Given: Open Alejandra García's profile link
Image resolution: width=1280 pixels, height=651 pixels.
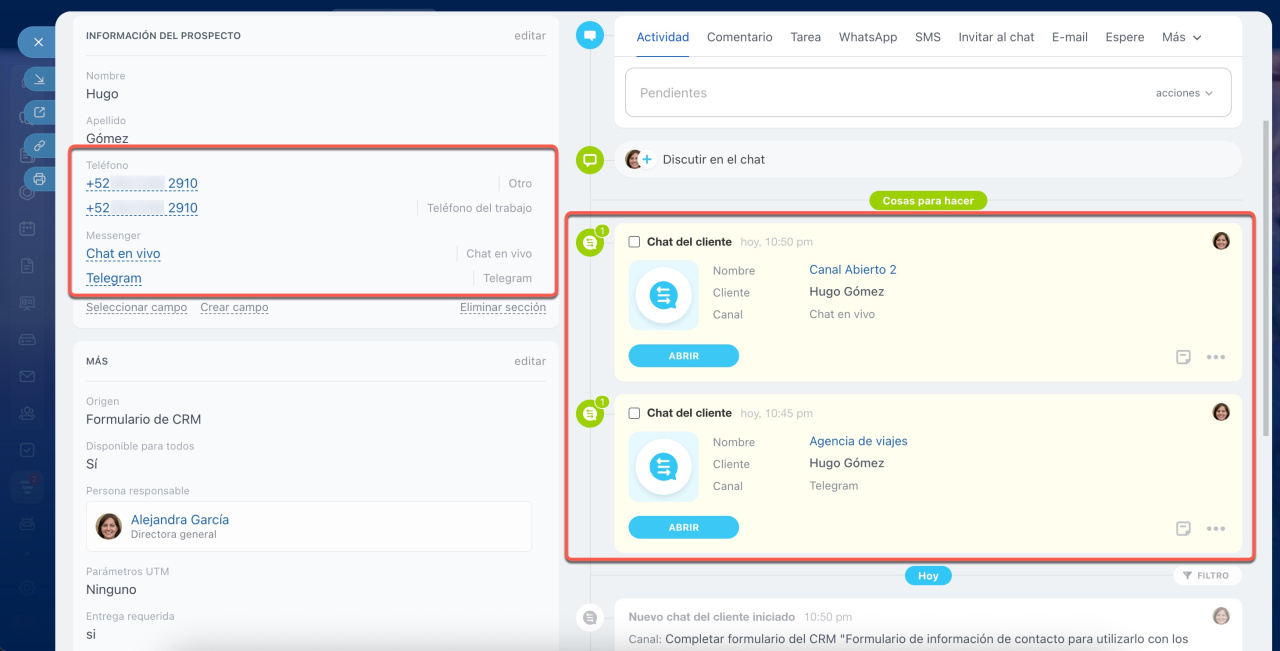Looking at the screenshot, I should point(180,520).
